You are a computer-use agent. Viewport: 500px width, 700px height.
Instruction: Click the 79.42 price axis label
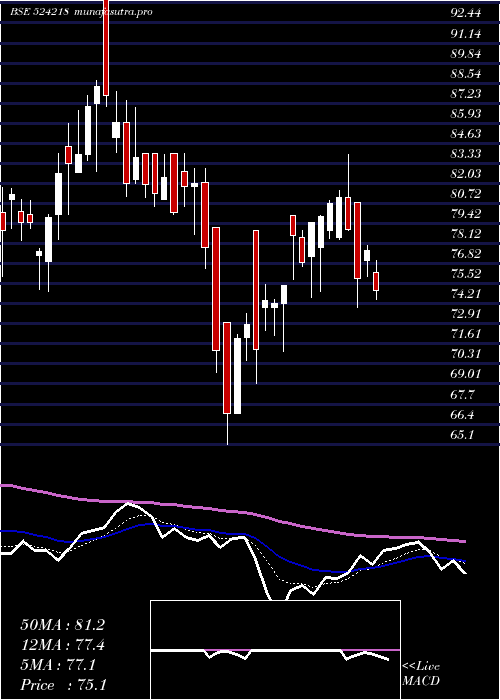pyautogui.click(x=466, y=214)
